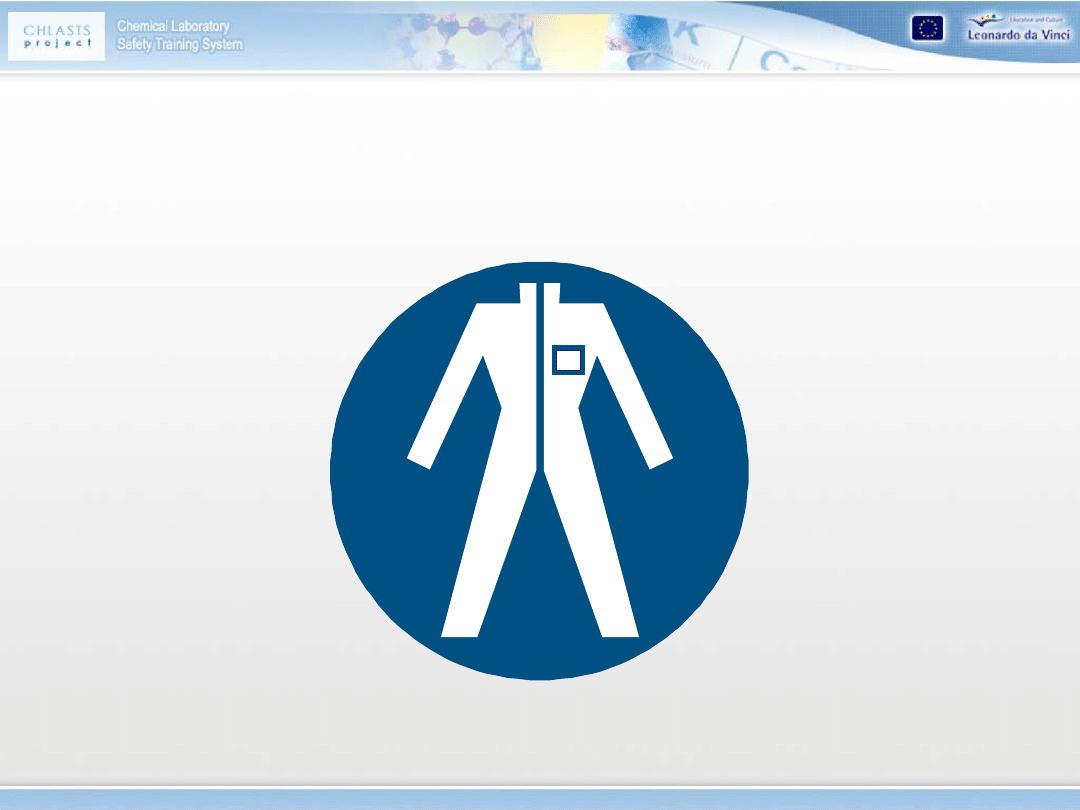1080x810 pixels.
Task: Click the coverall's left sleeve cuff
Action: [420, 460]
